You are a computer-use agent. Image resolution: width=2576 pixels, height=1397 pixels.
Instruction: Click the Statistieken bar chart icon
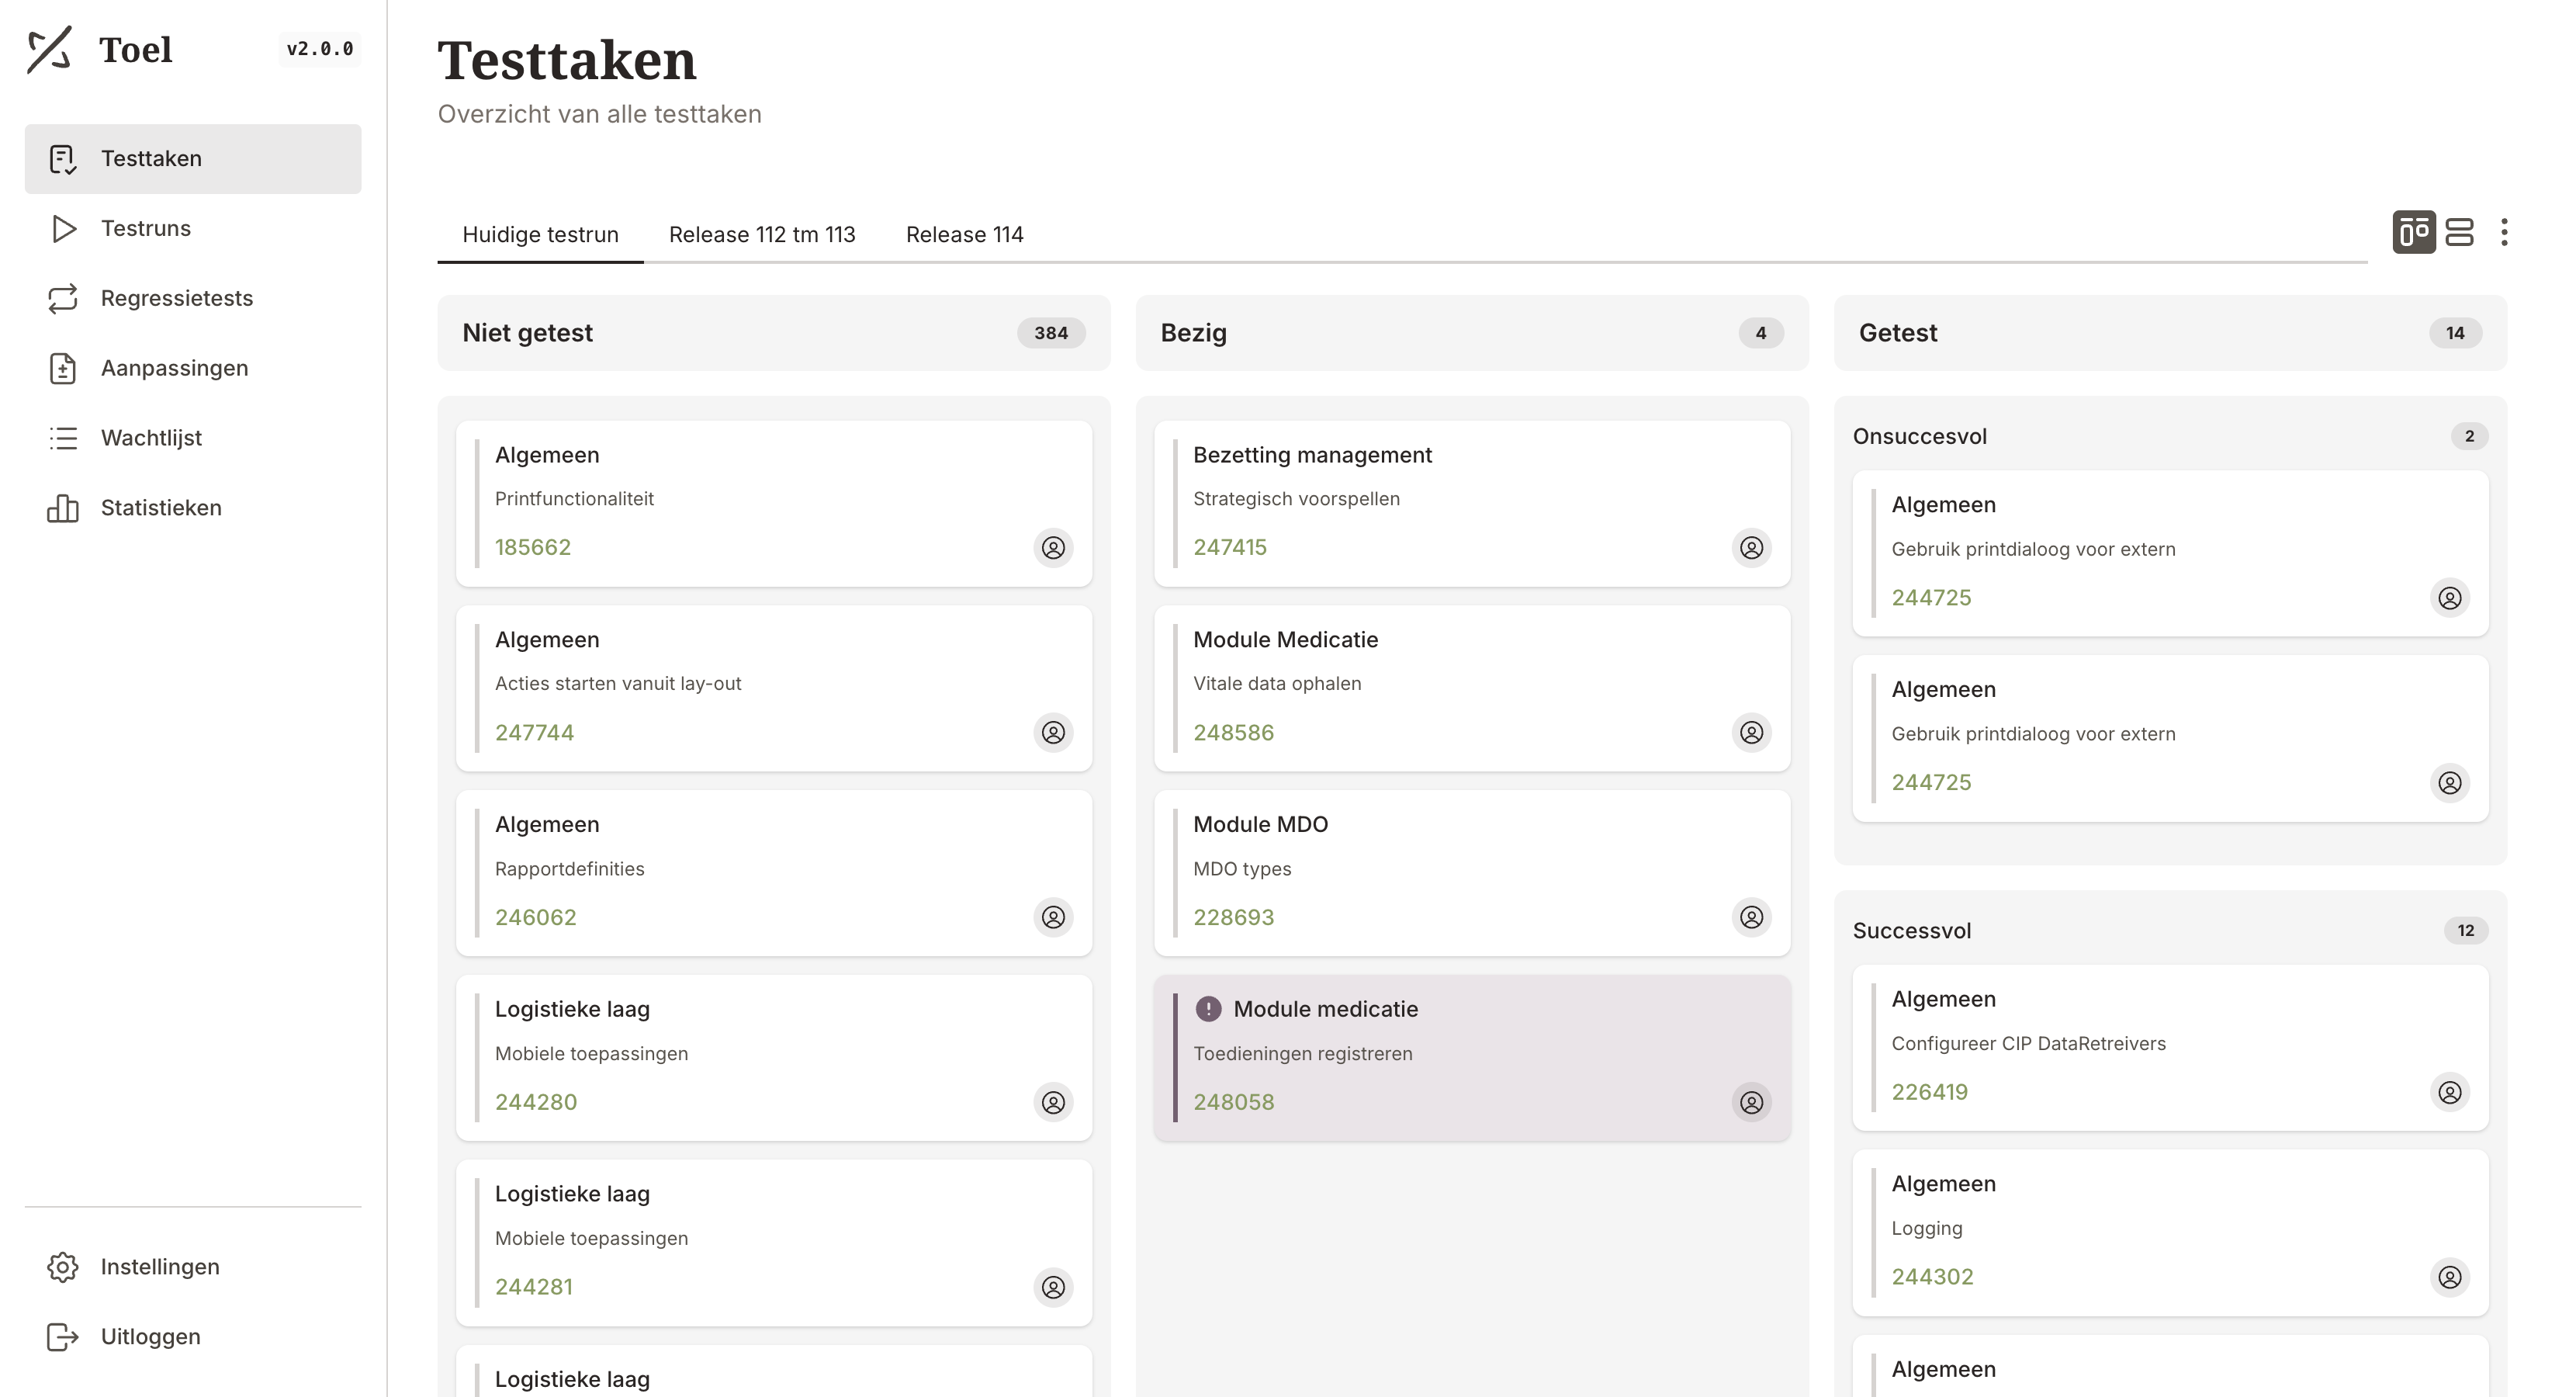63,509
